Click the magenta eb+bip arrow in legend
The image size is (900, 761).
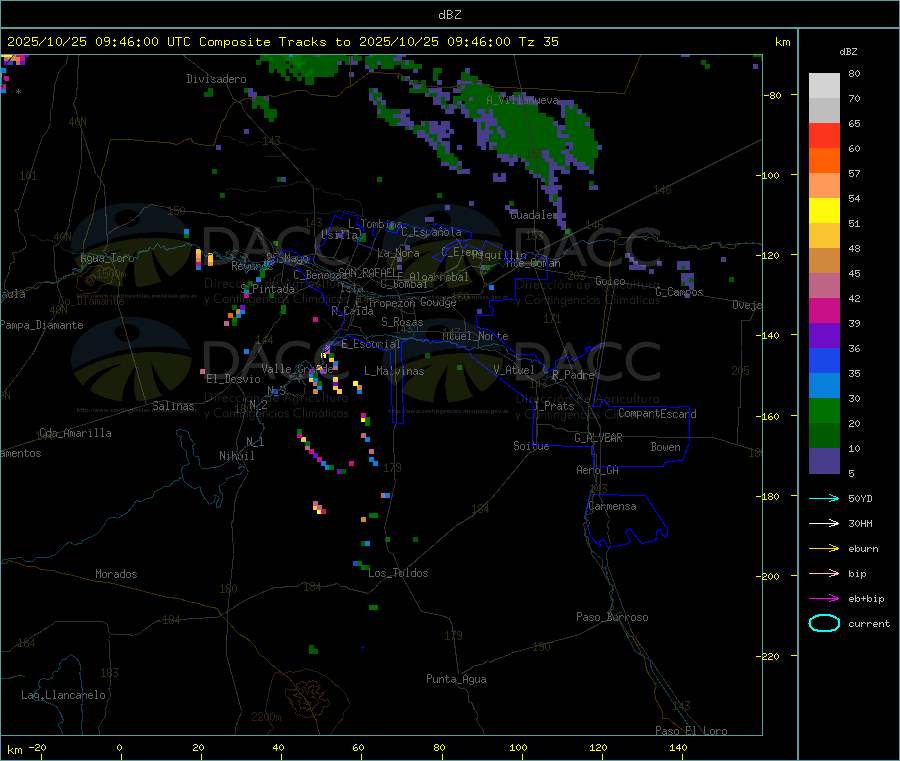(824, 599)
